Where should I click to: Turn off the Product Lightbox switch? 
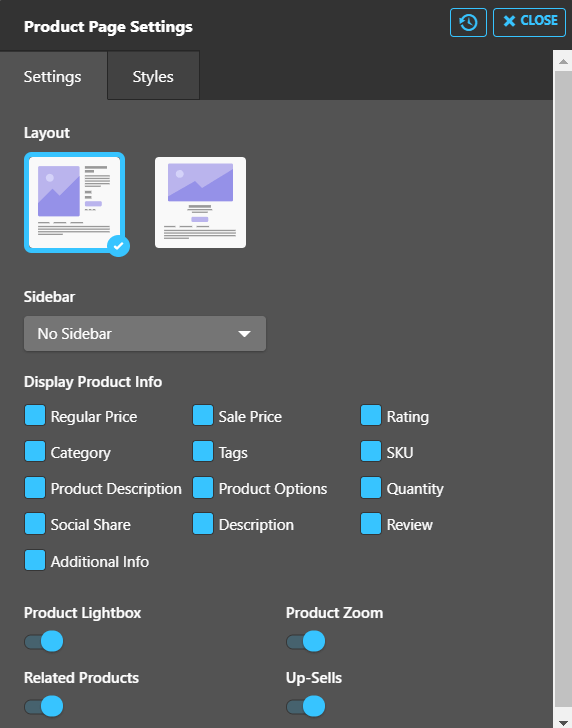44,641
